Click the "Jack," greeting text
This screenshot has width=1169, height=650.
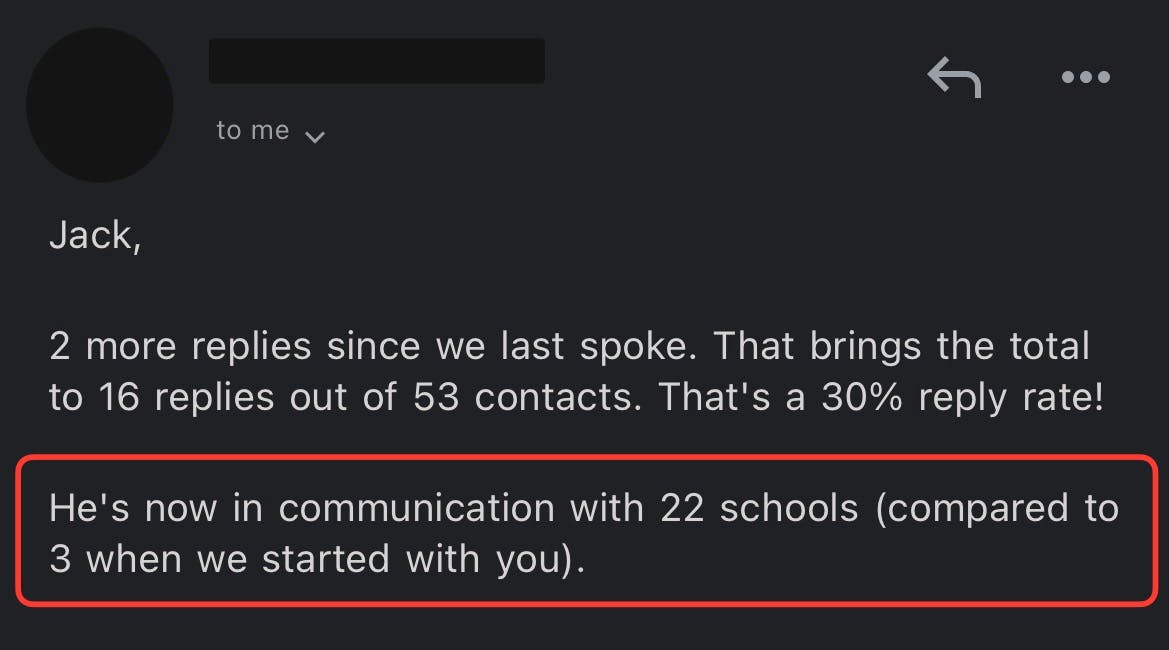point(94,235)
